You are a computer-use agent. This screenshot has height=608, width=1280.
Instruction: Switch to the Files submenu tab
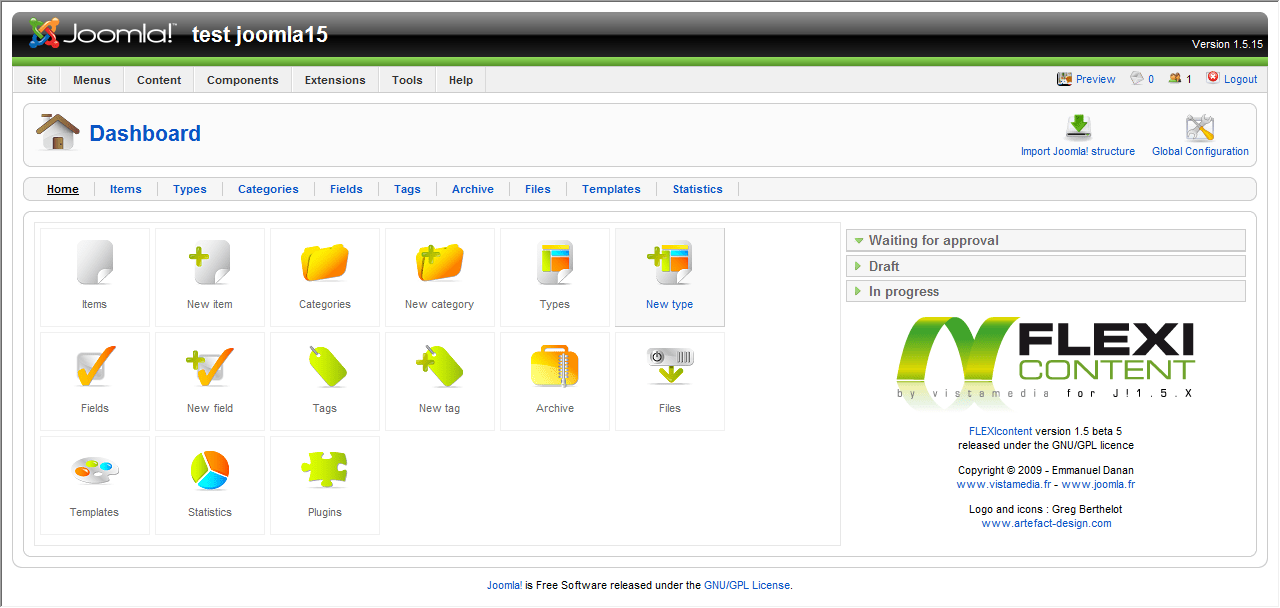point(538,189)
